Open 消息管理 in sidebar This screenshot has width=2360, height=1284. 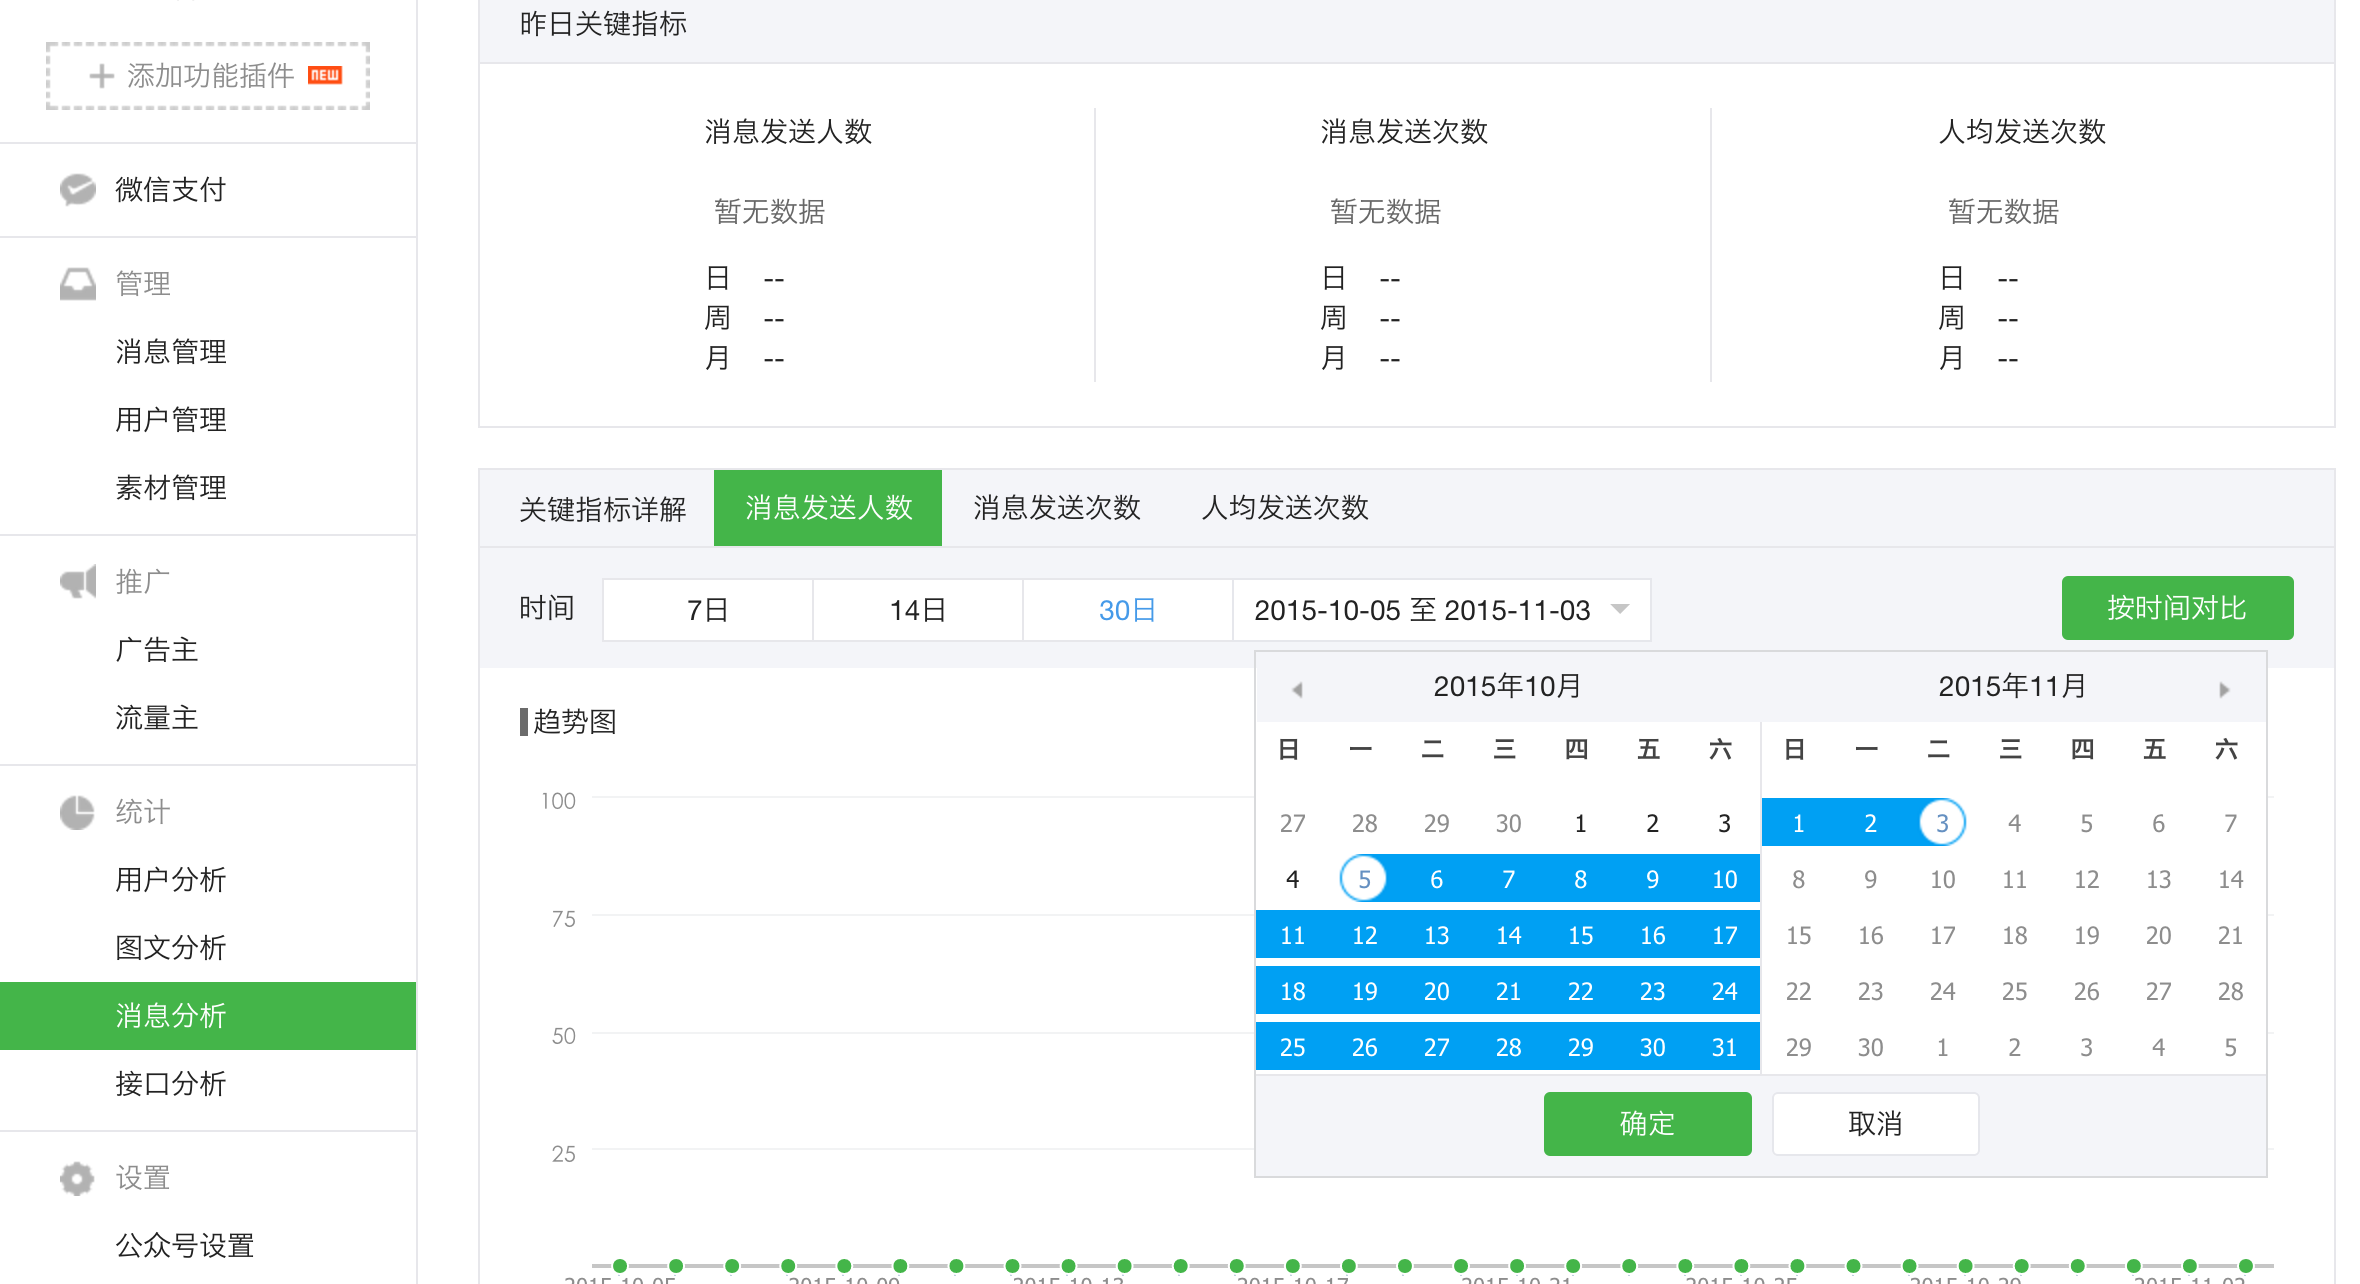point(171,352)
